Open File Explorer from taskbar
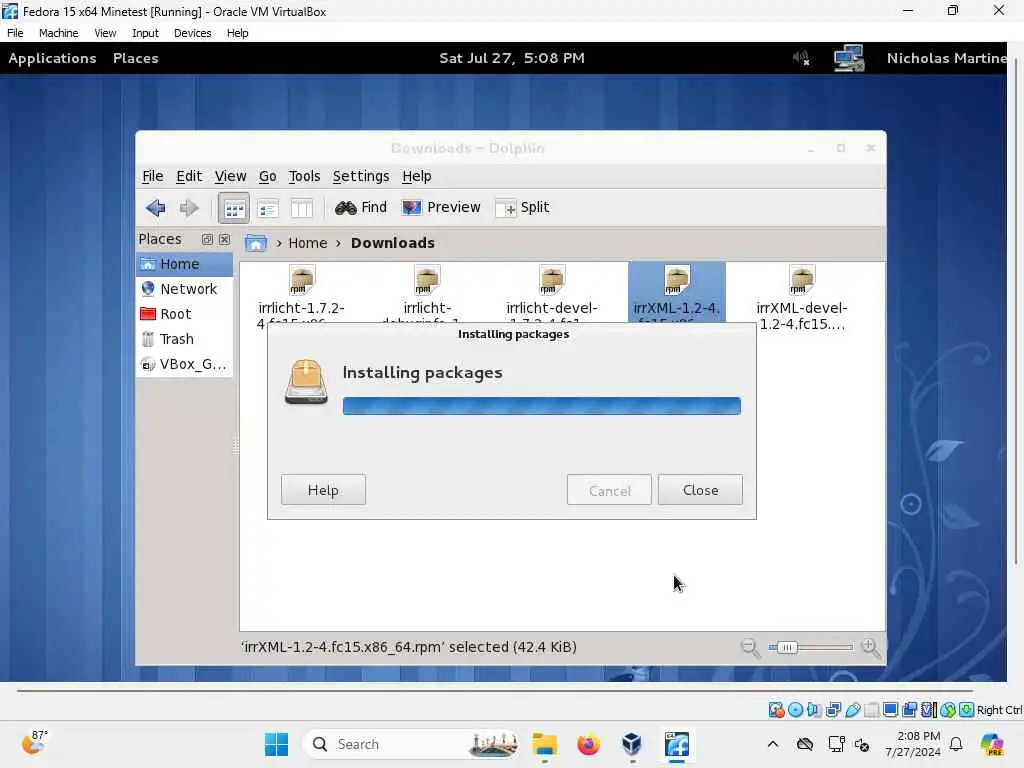Viewport: 1024px width, 768px height. [x=544, y=744]
